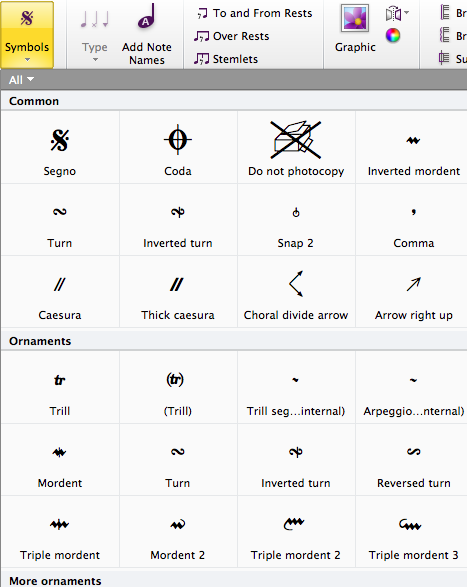Open the All category filter dropdown
This screenshot has height=587, width=467.
click(21, 80)
